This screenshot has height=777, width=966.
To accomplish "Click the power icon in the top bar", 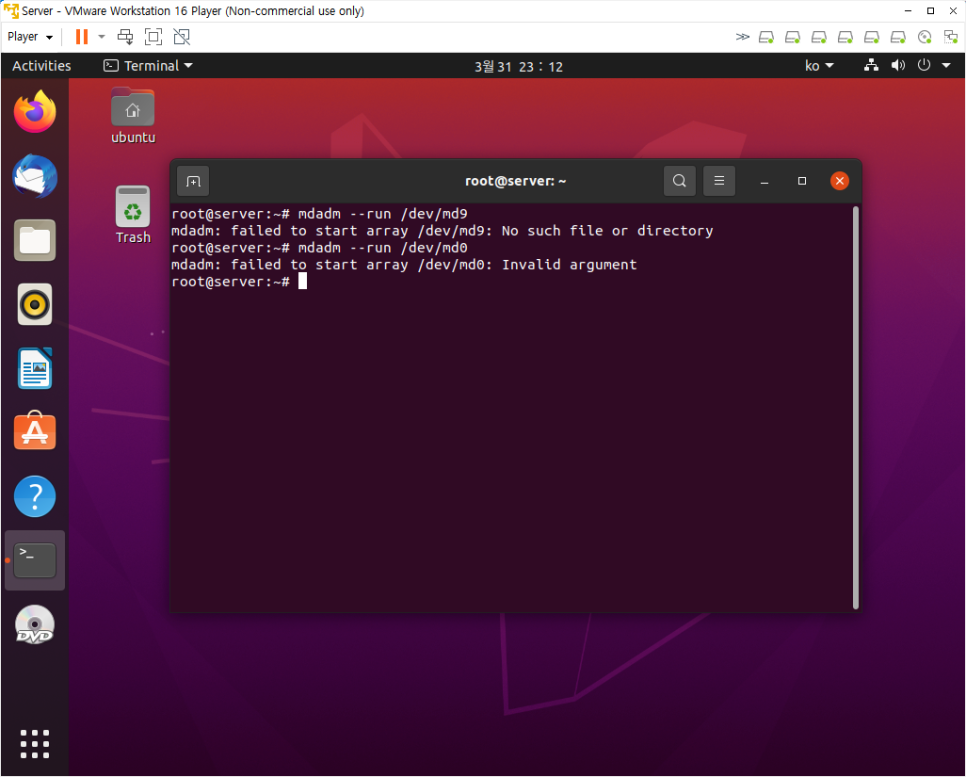I will pyautogui.click(x=923, y=65).
